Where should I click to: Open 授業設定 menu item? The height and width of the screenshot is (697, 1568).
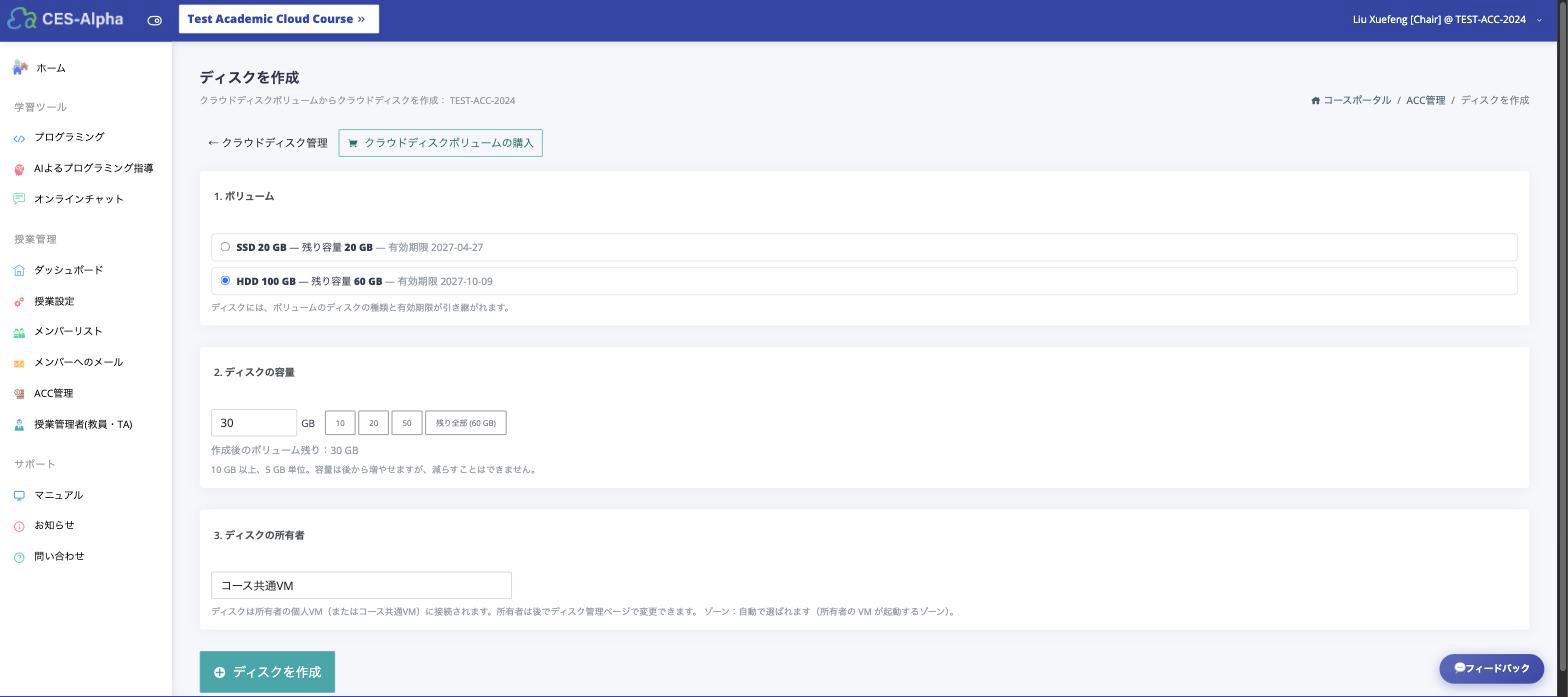(x=54, y=301)
